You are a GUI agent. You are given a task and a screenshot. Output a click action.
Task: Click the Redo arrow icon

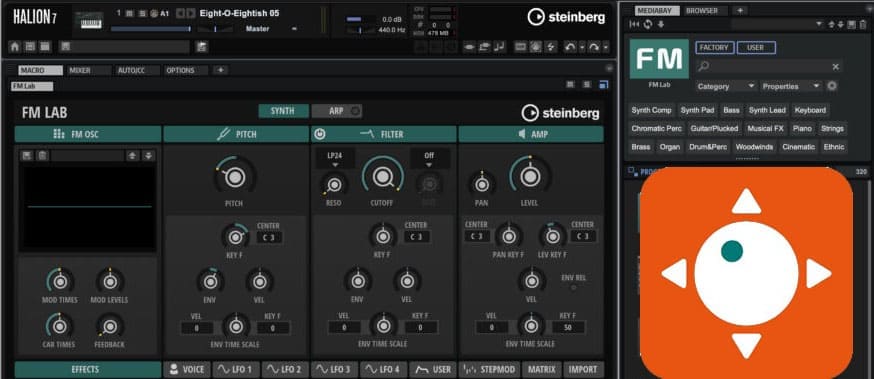[x=594, y=47]
